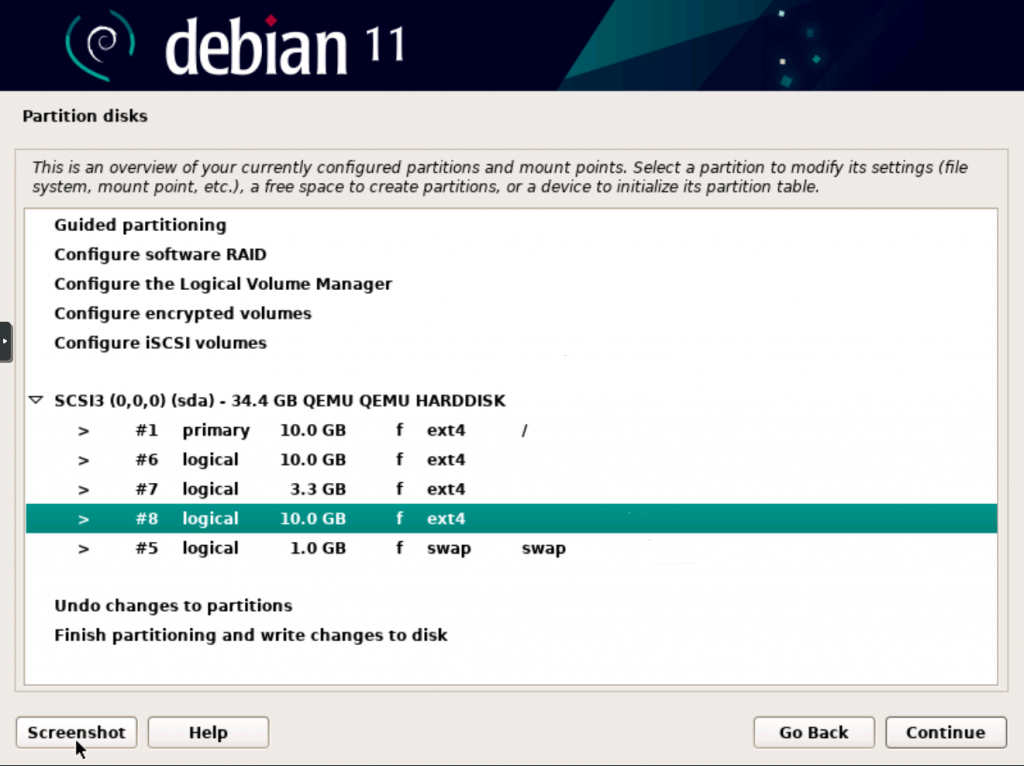Click the arrow beside partition #6 logical
Image resolution: width=1024 pixels, height=766 pixels.
tap(84, 461)
